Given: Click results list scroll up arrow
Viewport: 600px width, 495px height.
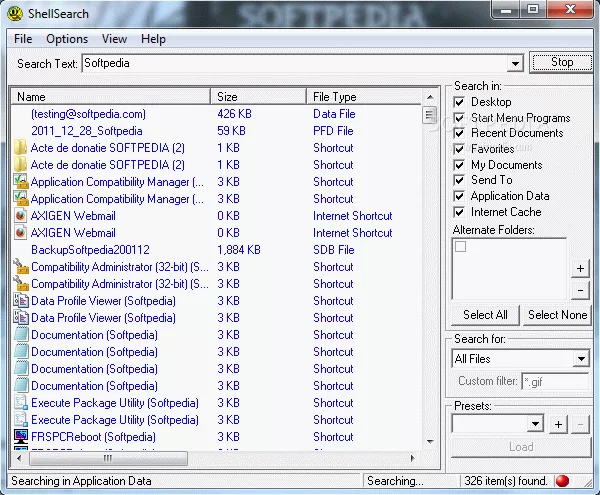Looking at the screenshot, I should (430, 97).
